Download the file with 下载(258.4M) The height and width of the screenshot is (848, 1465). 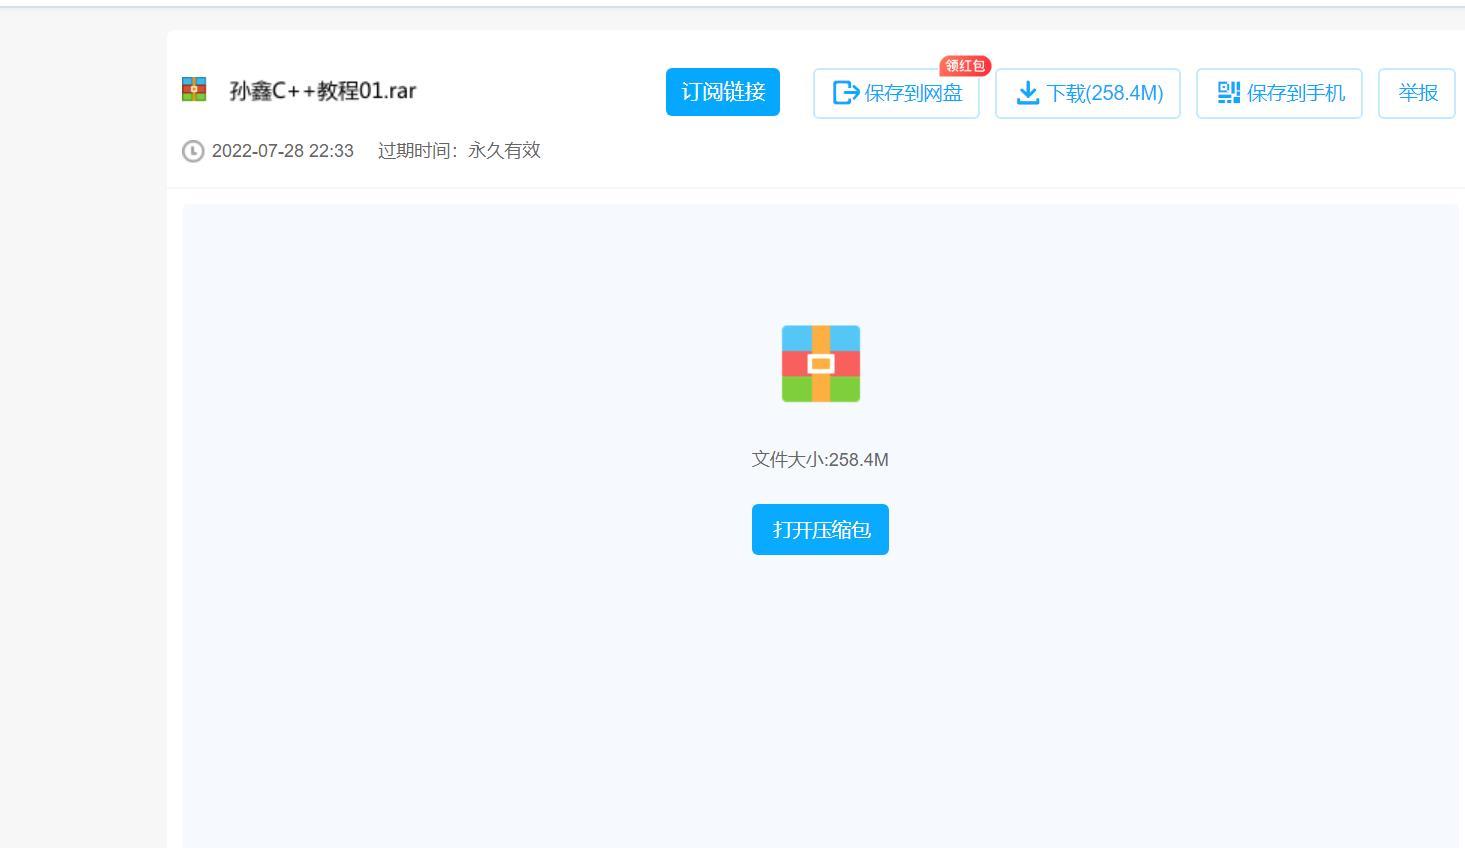pyautogui.click(x=1088, y=94)
